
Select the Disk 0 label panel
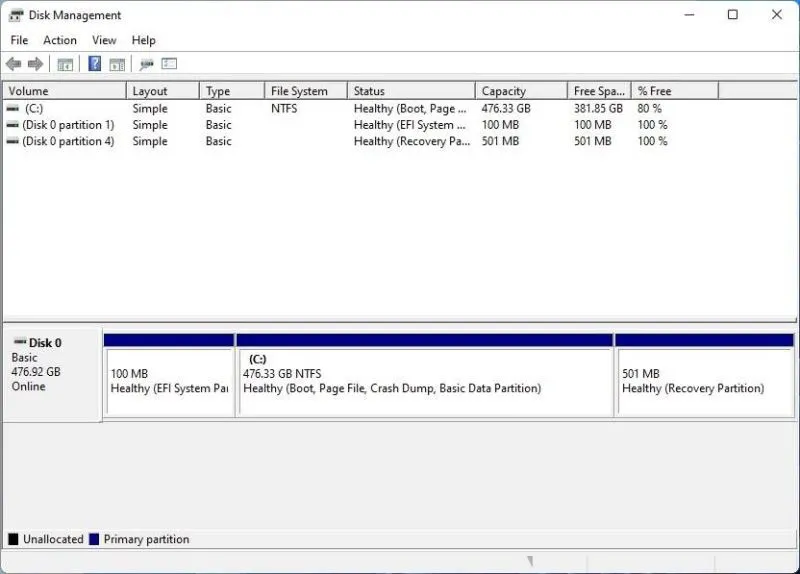click(x=52, y=376)
